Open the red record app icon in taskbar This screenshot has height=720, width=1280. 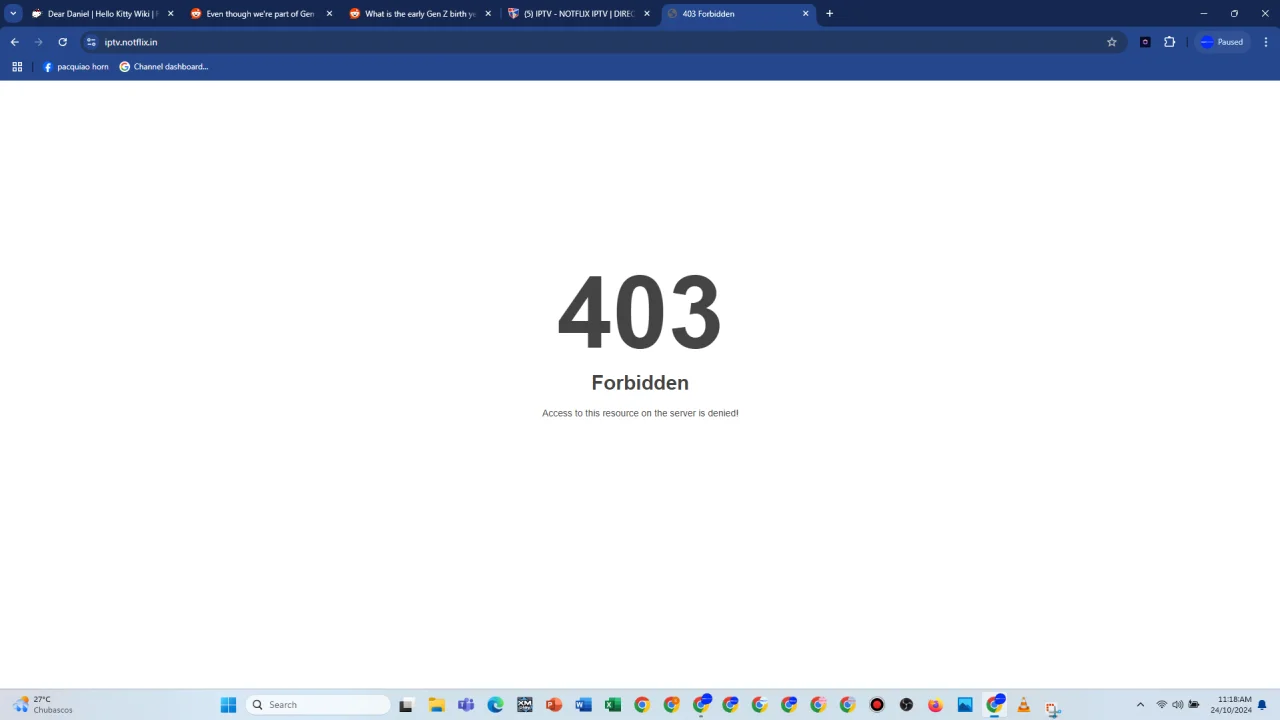877,705
